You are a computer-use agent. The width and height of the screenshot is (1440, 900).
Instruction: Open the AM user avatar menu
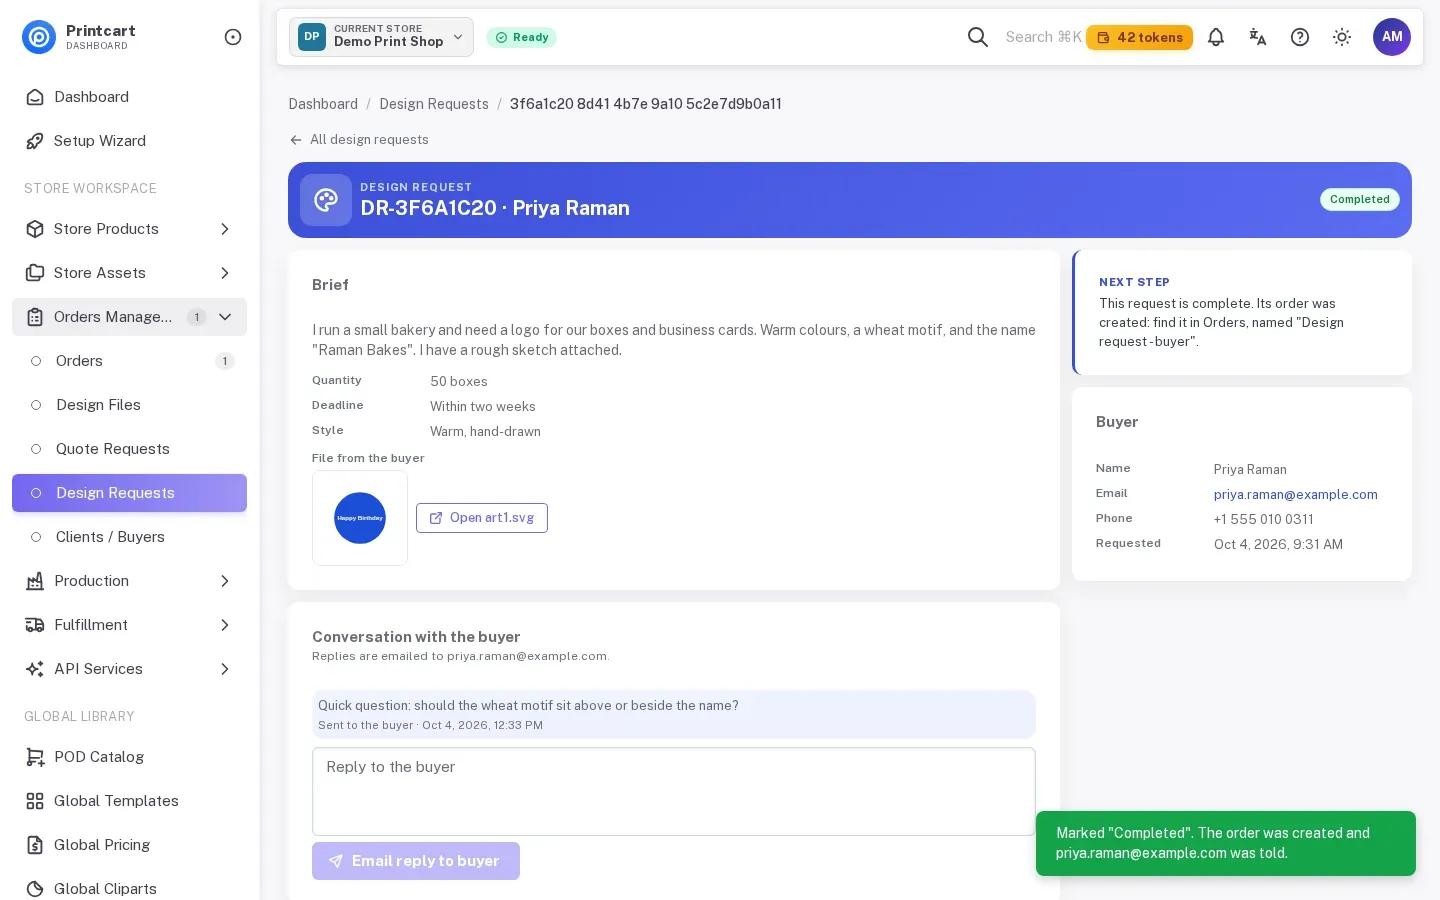1392,37
